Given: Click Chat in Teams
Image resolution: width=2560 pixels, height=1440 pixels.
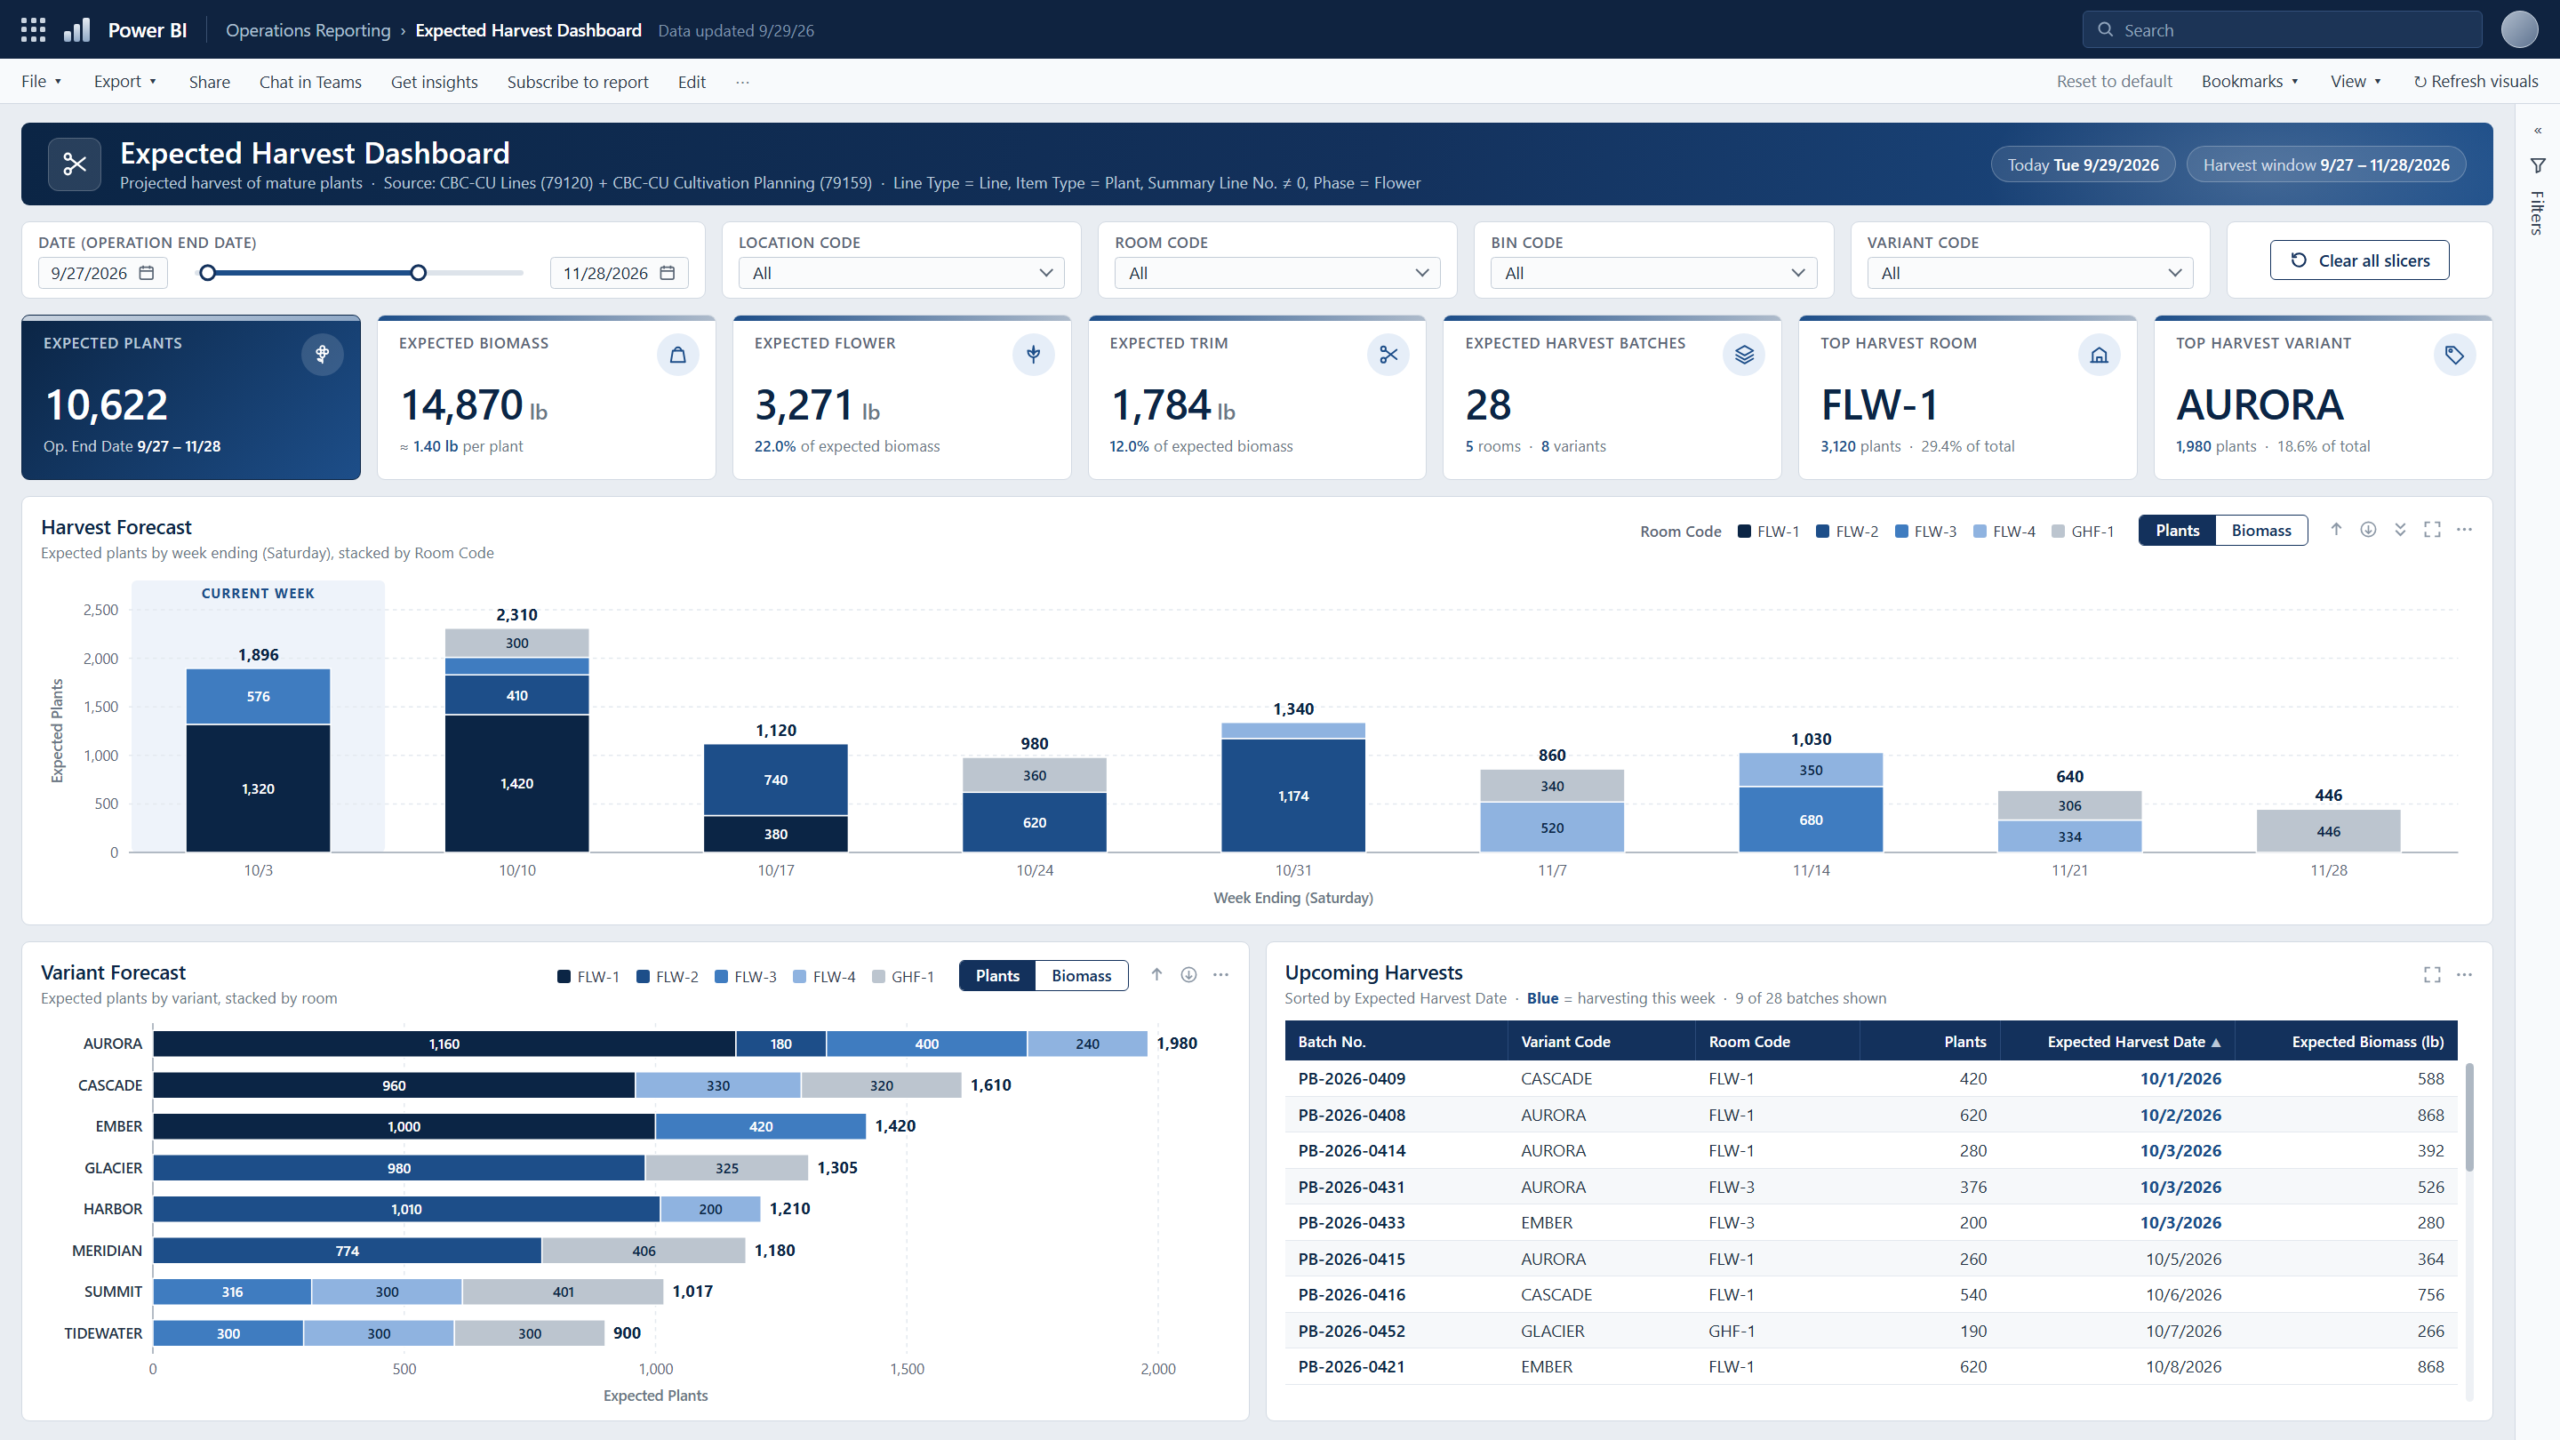Looking at the screenshot, I should tap(310, 82).
